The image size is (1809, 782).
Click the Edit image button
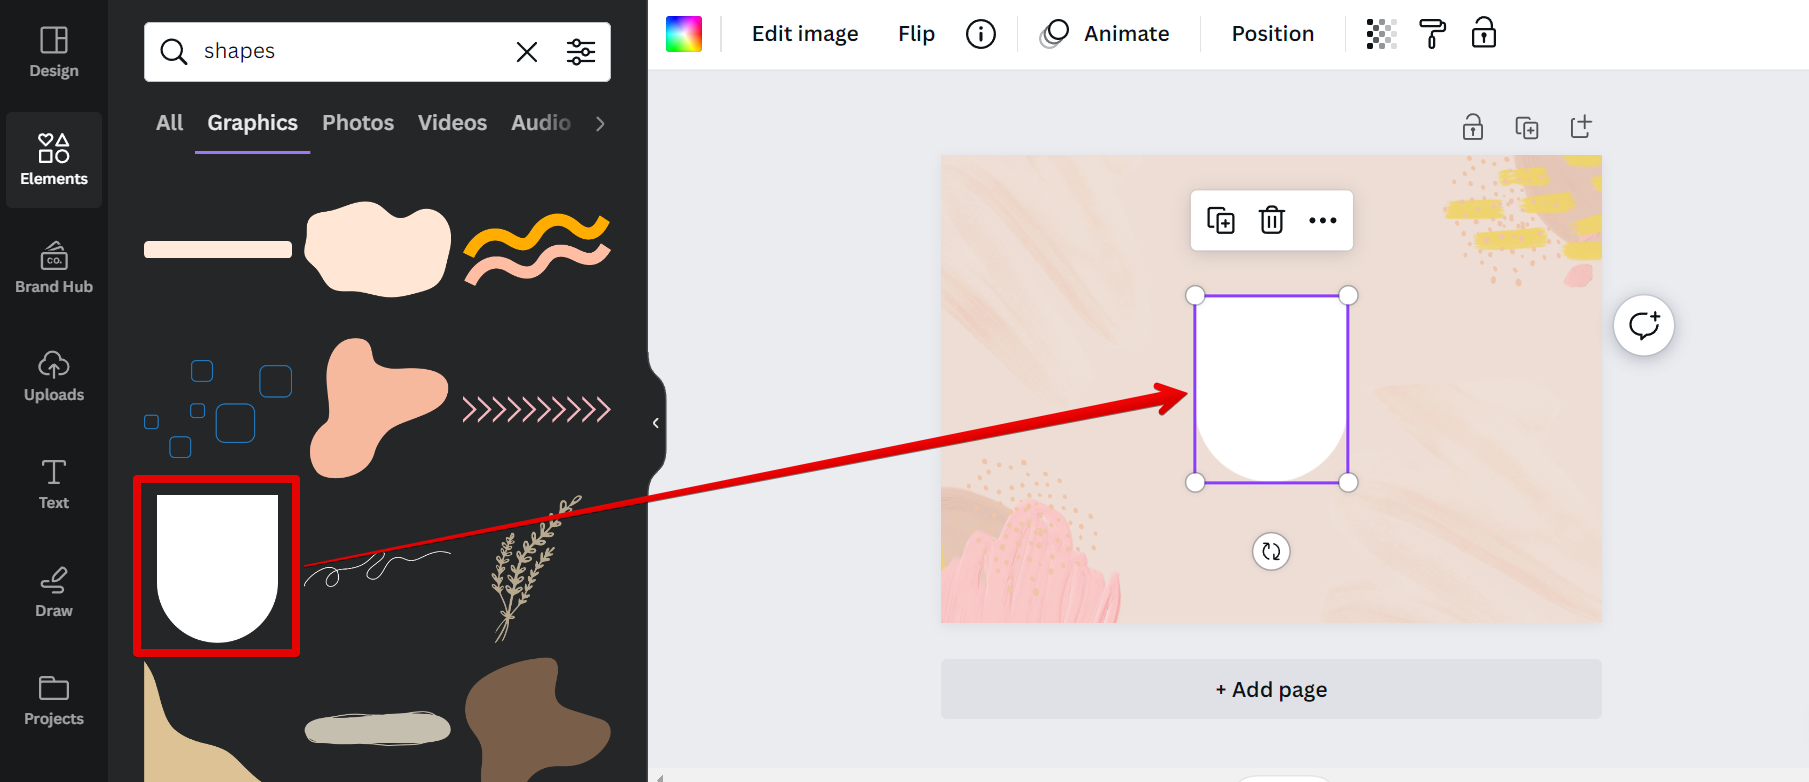805,34
